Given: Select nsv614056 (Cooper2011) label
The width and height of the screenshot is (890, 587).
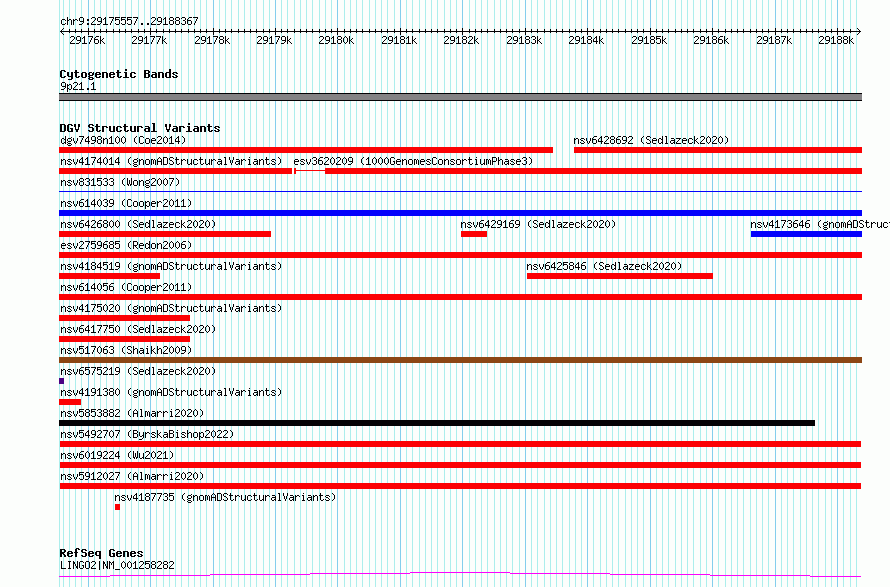Looking at the screenshot, I should click(x=126, y=287).
